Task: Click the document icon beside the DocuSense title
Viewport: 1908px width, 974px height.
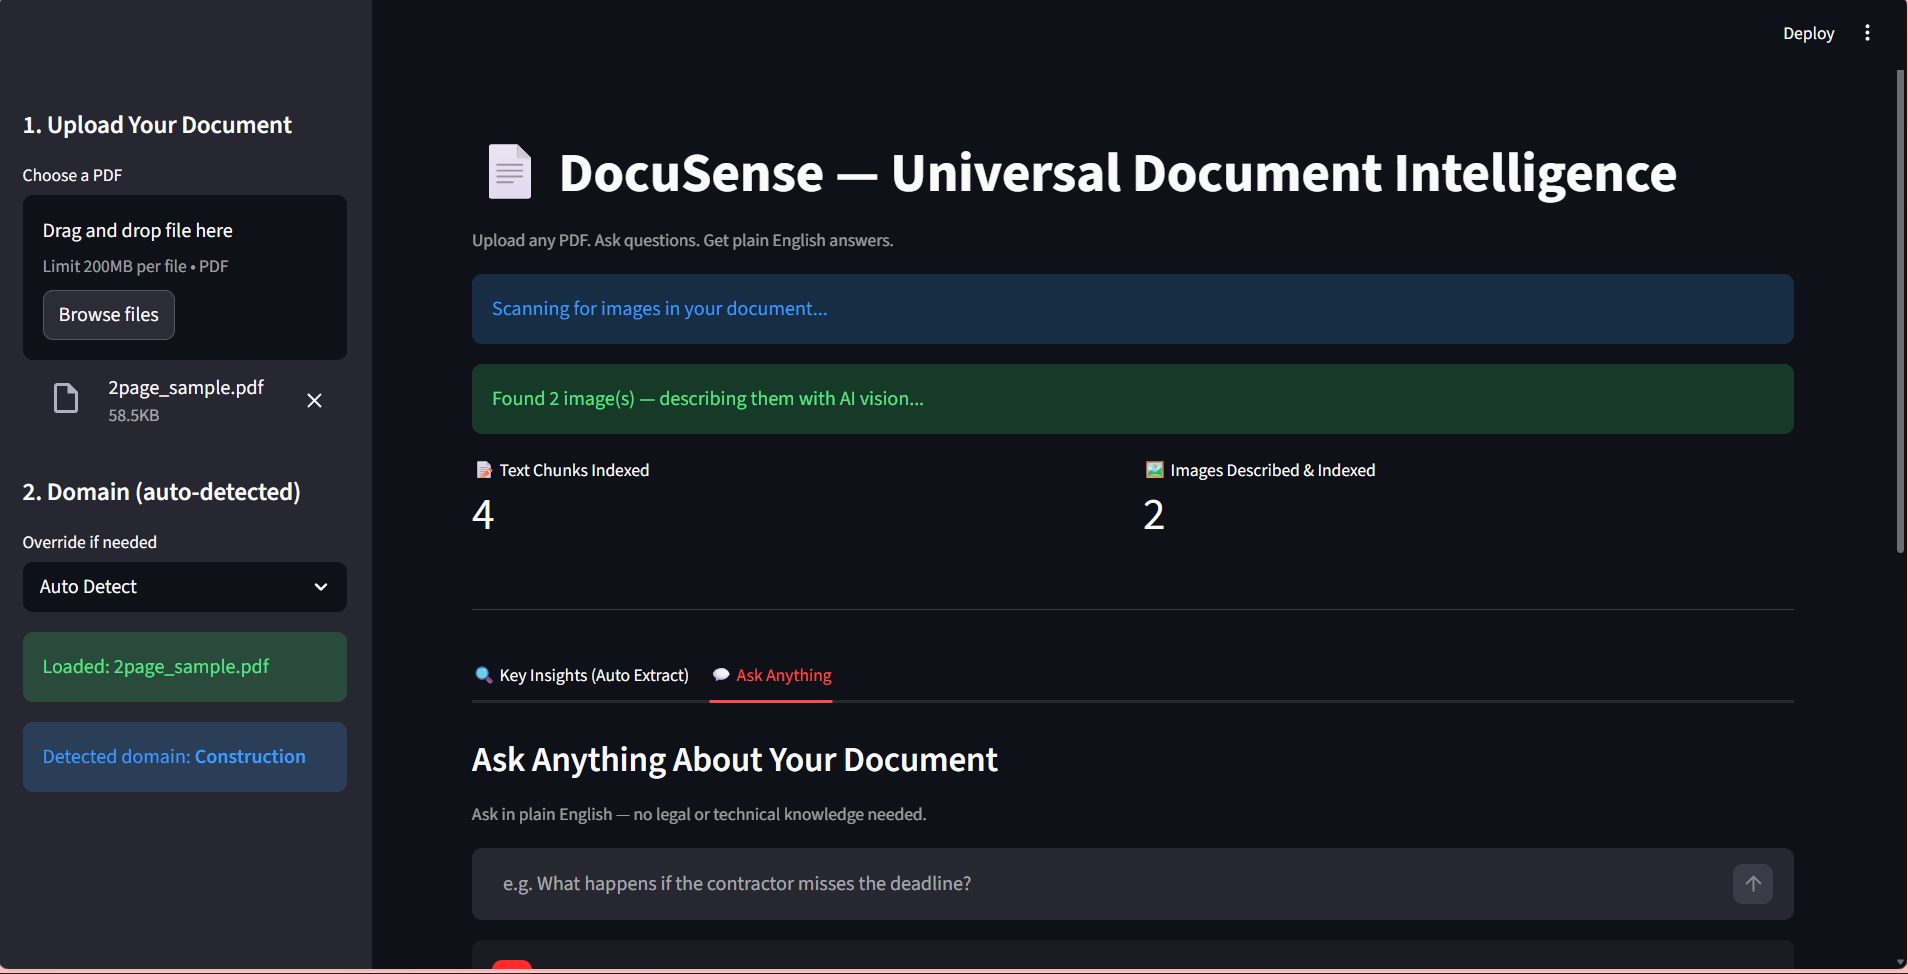Action: coord(509,171)
